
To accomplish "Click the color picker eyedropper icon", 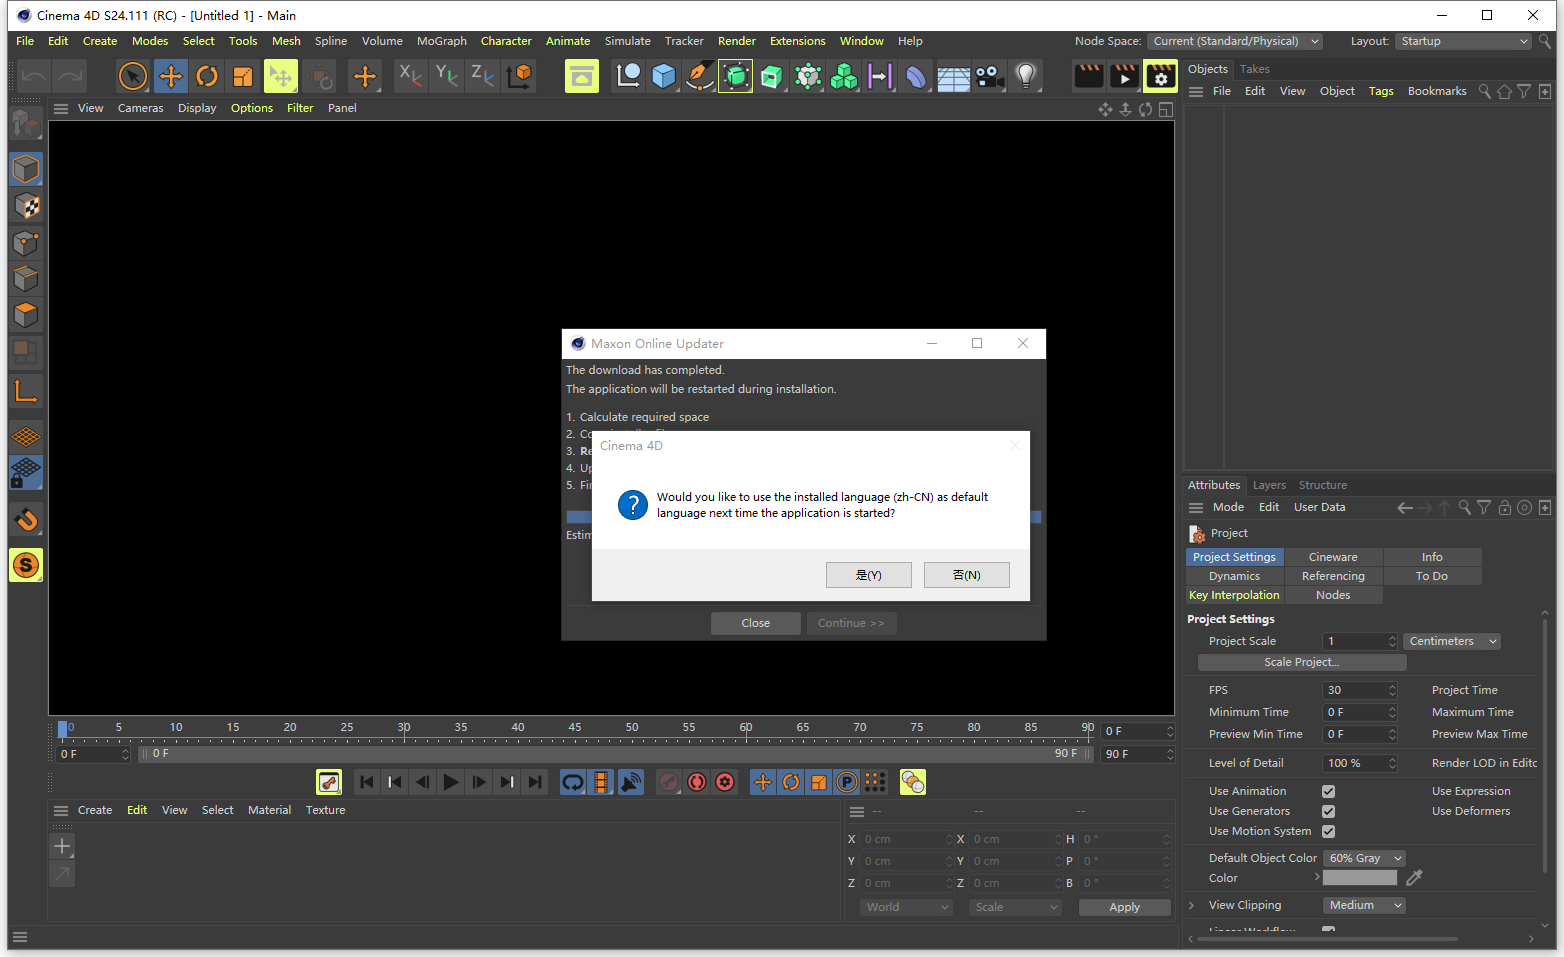I will tap(1414, 878).
